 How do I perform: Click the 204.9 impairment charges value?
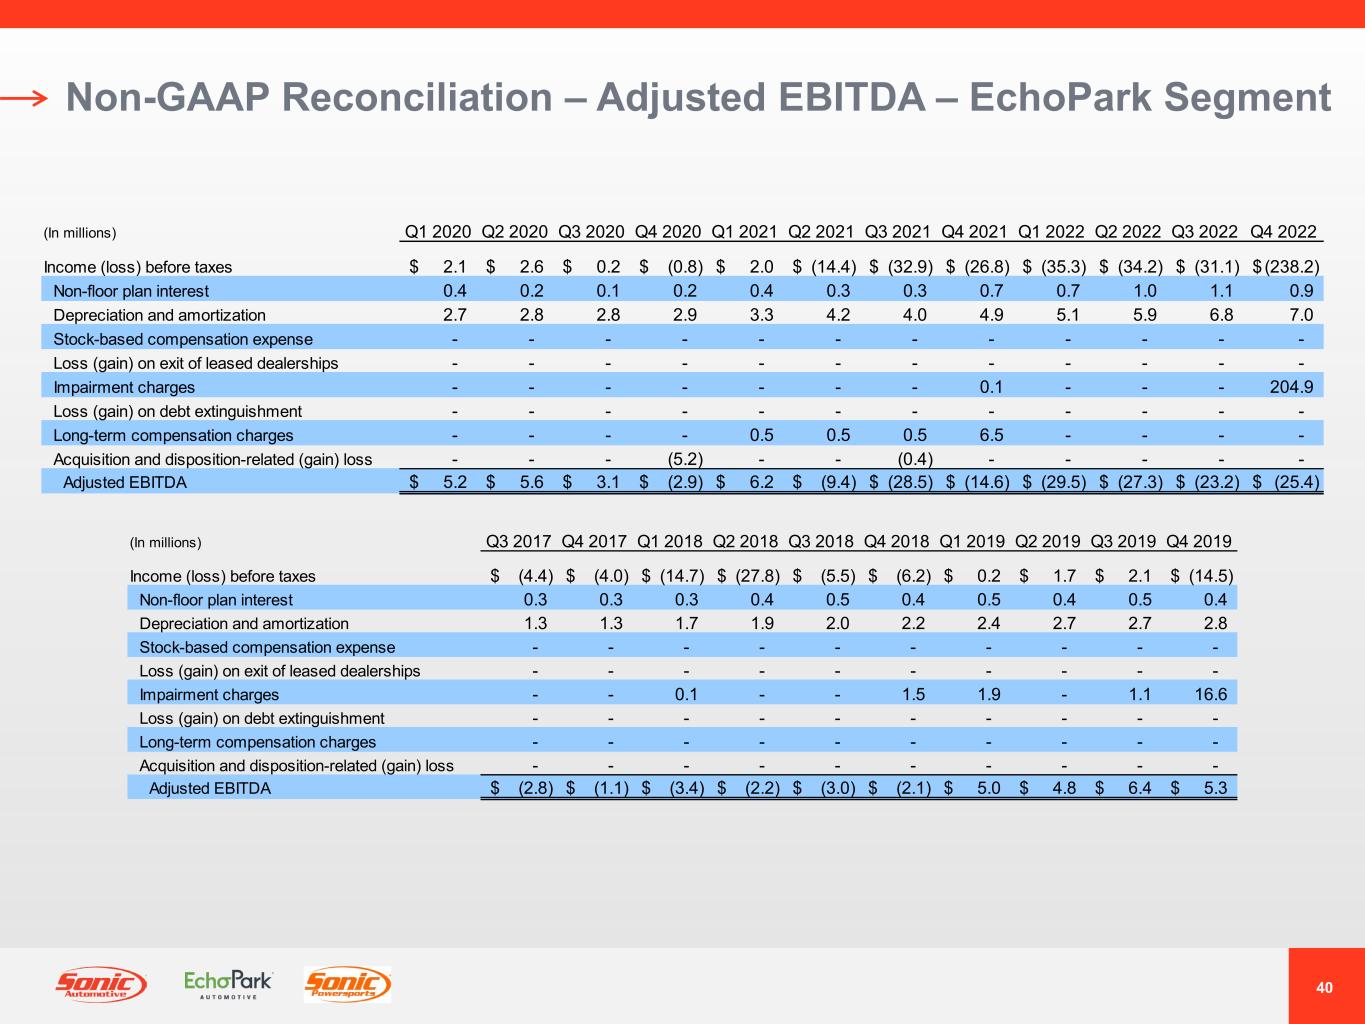(x=1291, y=387)
